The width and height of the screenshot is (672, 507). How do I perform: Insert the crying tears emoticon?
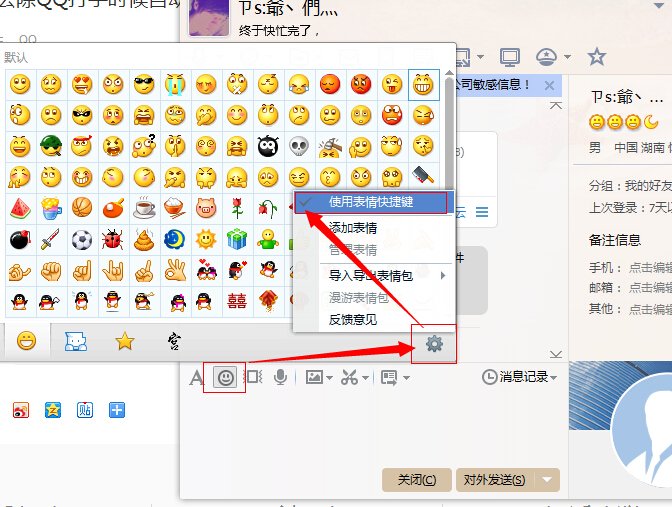(x=175, y=84)
